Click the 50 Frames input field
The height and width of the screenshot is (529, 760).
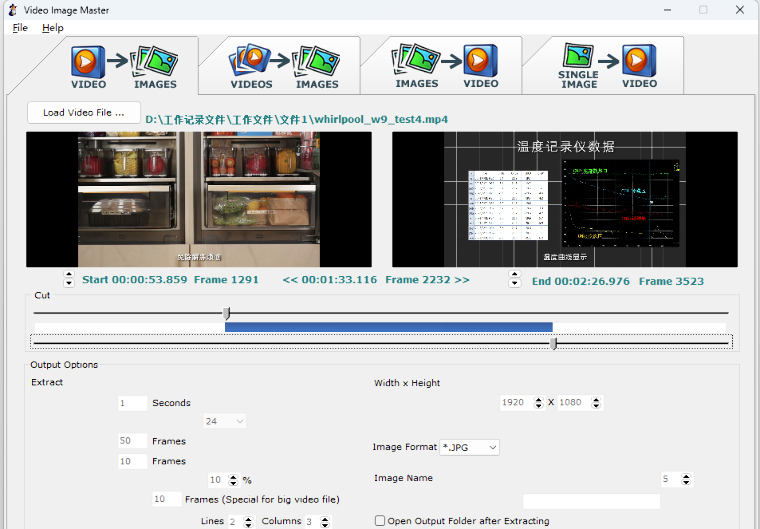pos(132,441)
